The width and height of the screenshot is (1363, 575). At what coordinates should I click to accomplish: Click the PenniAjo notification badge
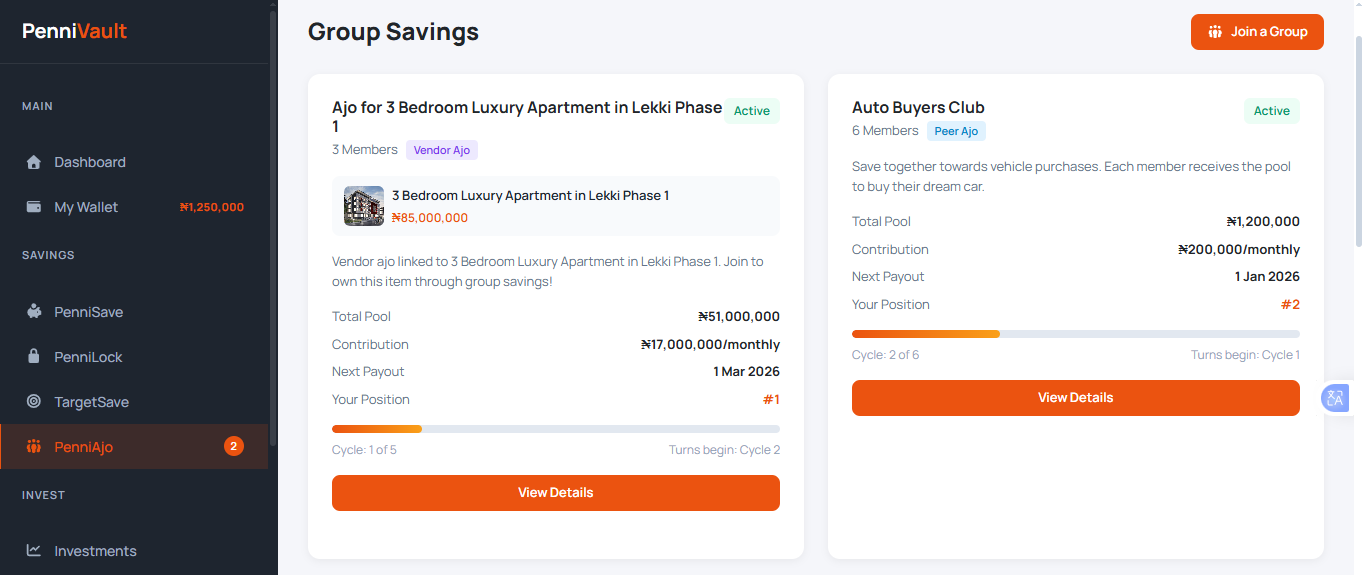[x=233, y=446]
